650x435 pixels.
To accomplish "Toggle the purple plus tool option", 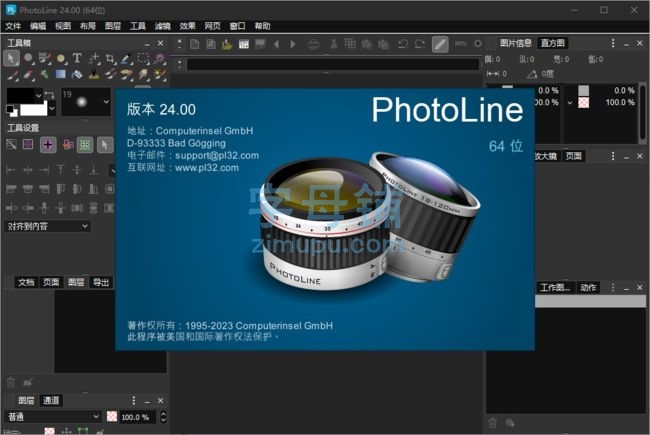I will click(48, 145).
